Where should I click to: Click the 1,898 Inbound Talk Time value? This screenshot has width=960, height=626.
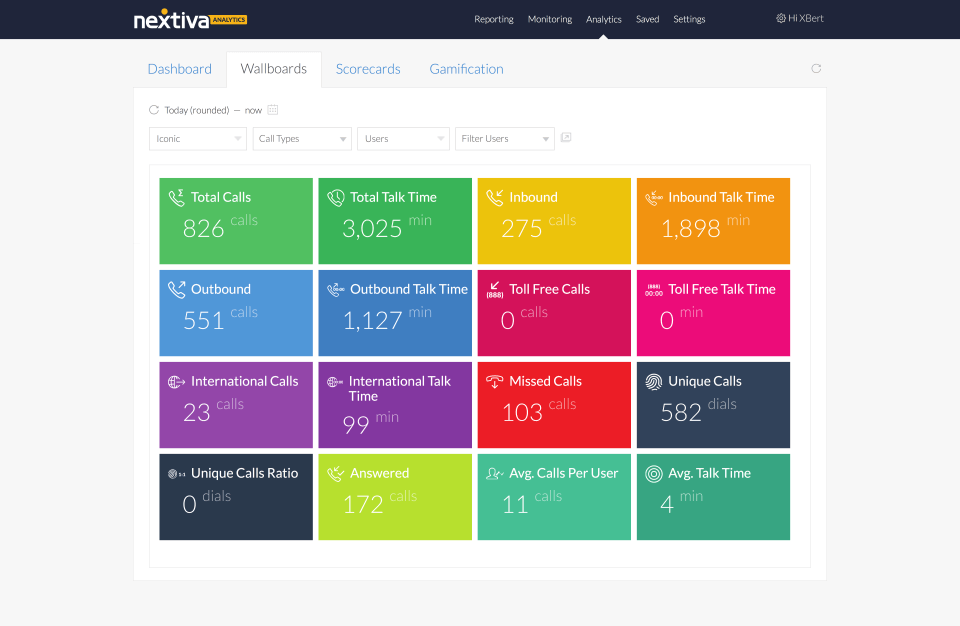coord(691,228)
